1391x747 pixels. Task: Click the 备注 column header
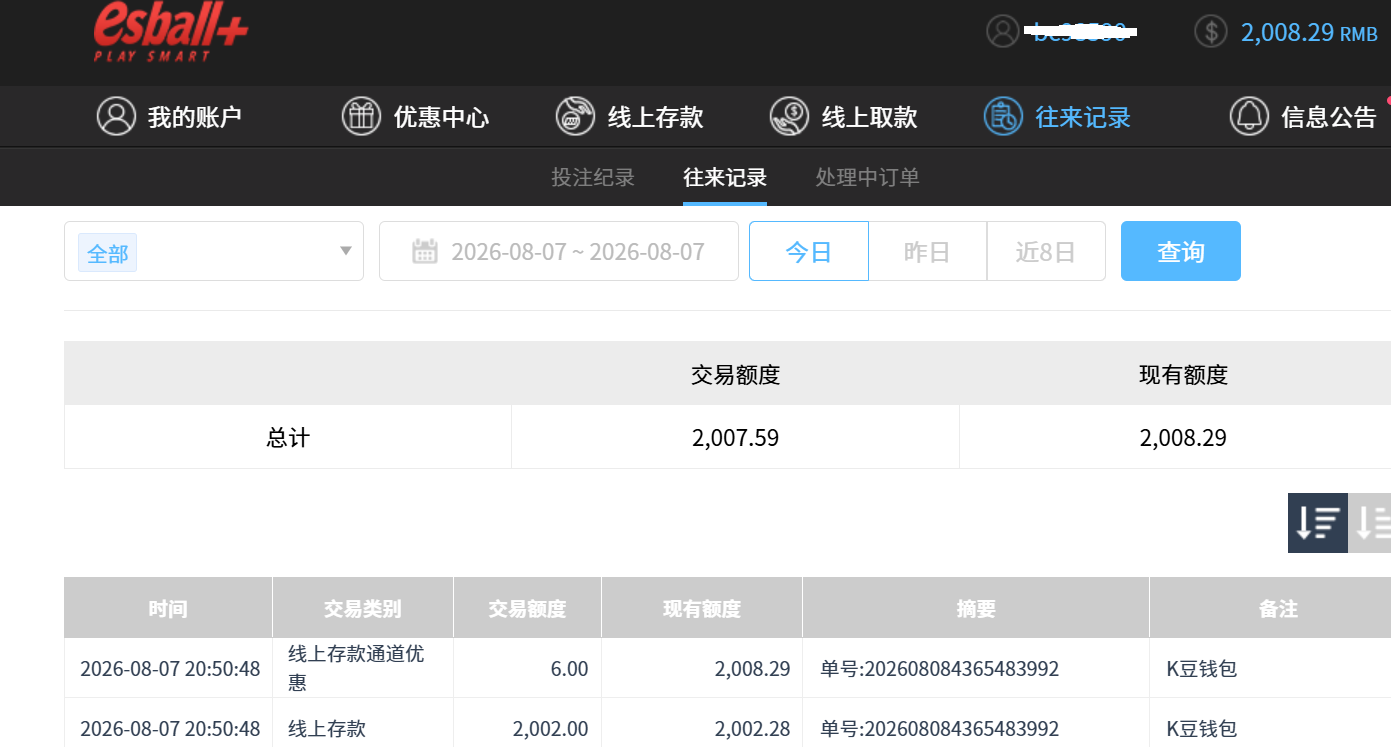point(1271,608)
